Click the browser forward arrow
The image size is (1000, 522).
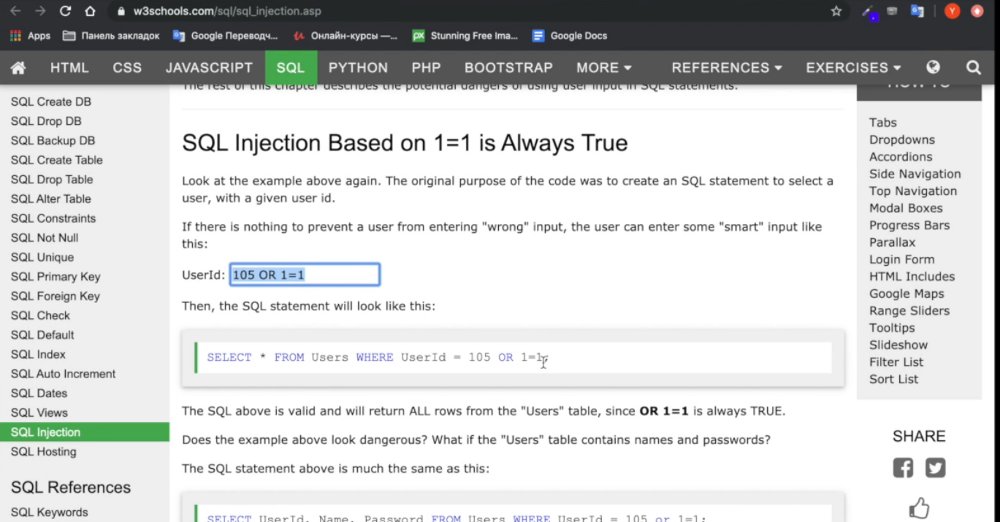pos(40,11)
